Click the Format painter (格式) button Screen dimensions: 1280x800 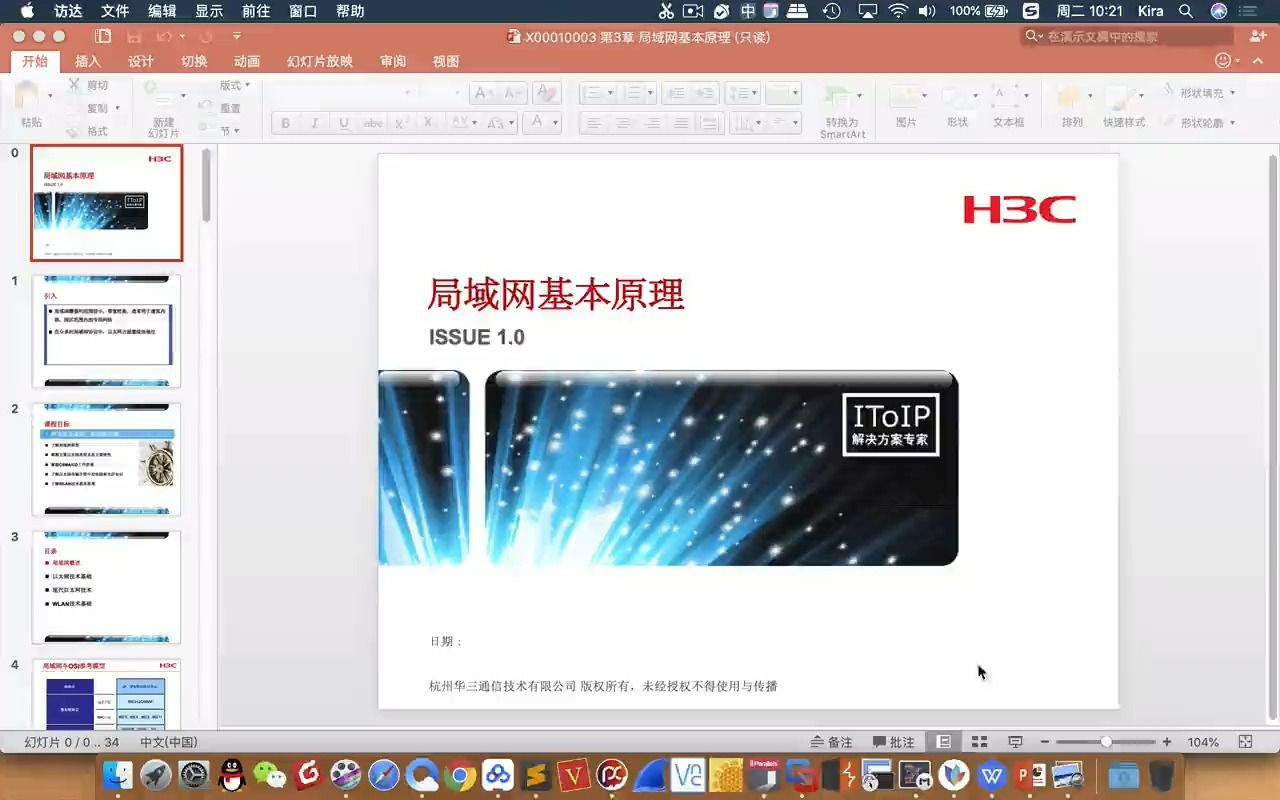[88, 131]
